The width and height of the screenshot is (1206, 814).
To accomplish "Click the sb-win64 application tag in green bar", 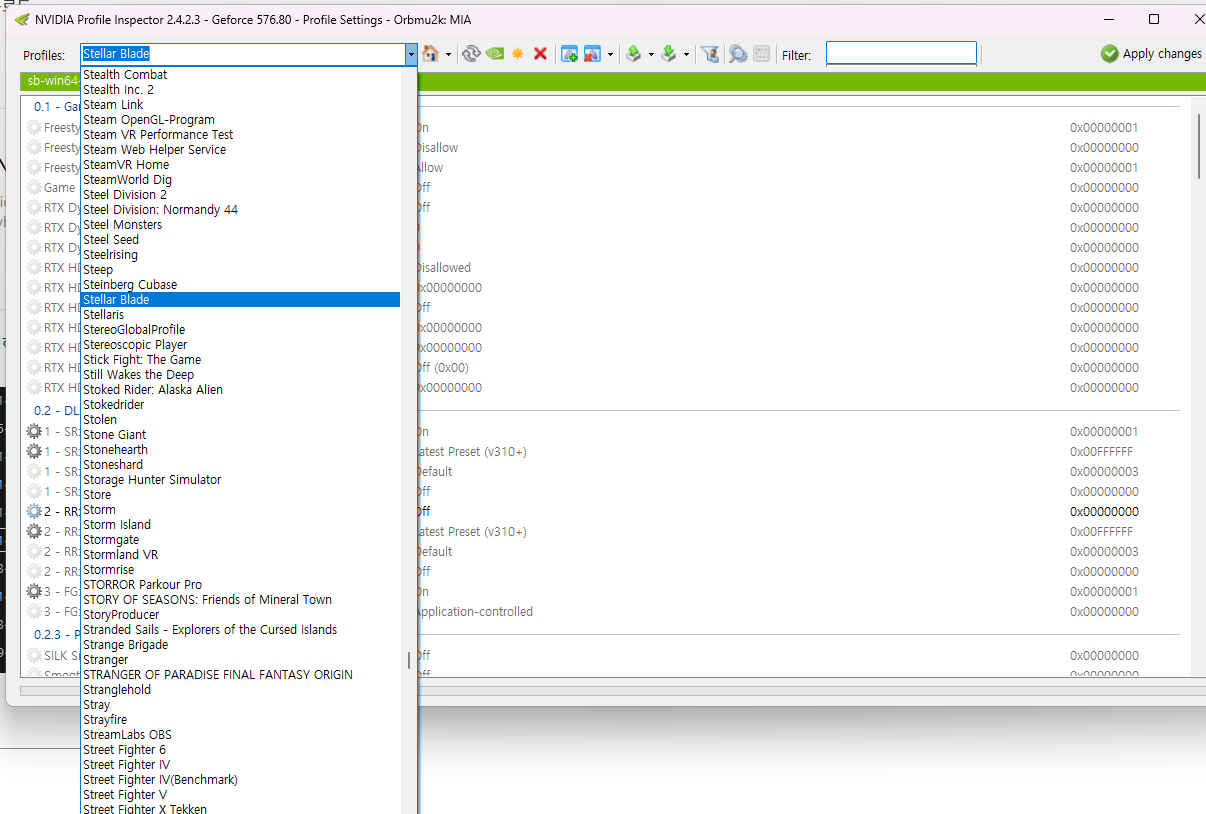I will (x=52, y=81).
